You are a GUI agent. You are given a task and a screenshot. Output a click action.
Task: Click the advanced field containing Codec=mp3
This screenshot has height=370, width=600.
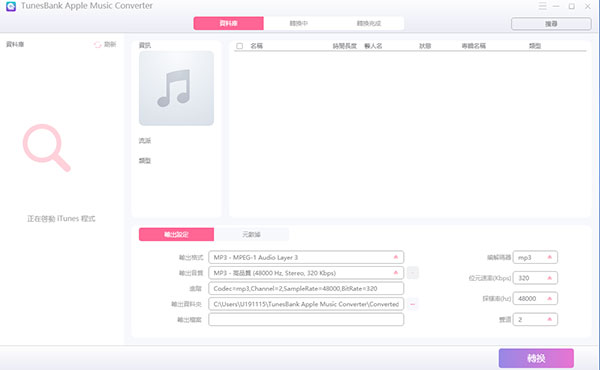coord(306,289)
